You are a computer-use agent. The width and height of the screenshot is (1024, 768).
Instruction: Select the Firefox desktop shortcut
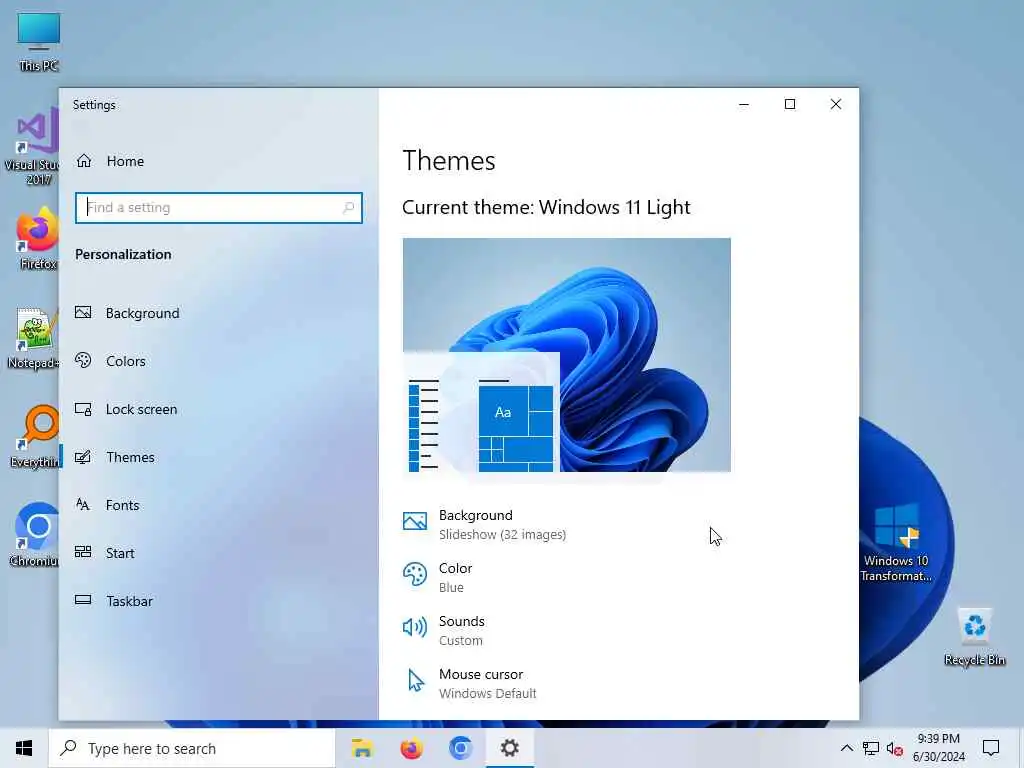pyautogui.click(x=37, y=239)
